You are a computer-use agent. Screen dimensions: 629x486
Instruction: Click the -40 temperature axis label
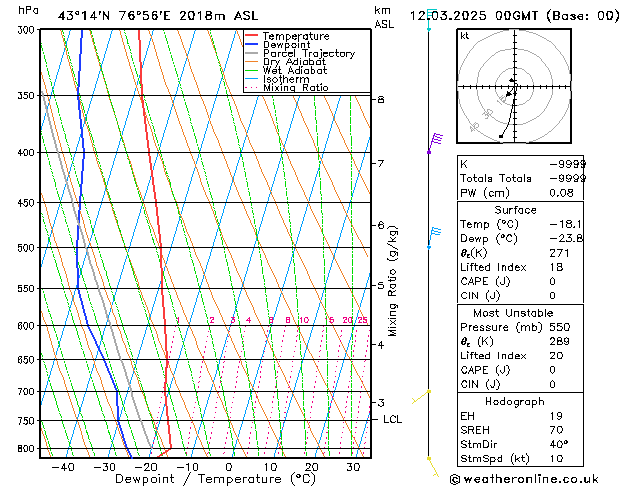tap(63, 467)
